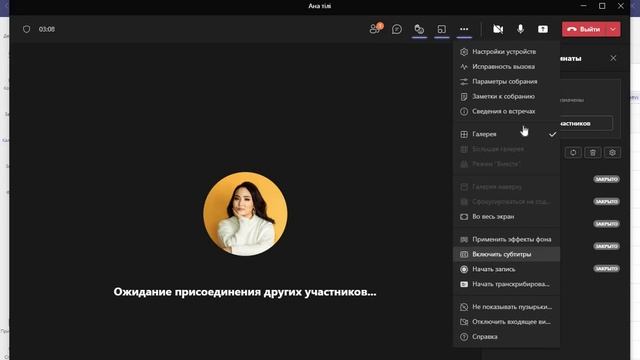Click Начать запись

tap(507, 269)
